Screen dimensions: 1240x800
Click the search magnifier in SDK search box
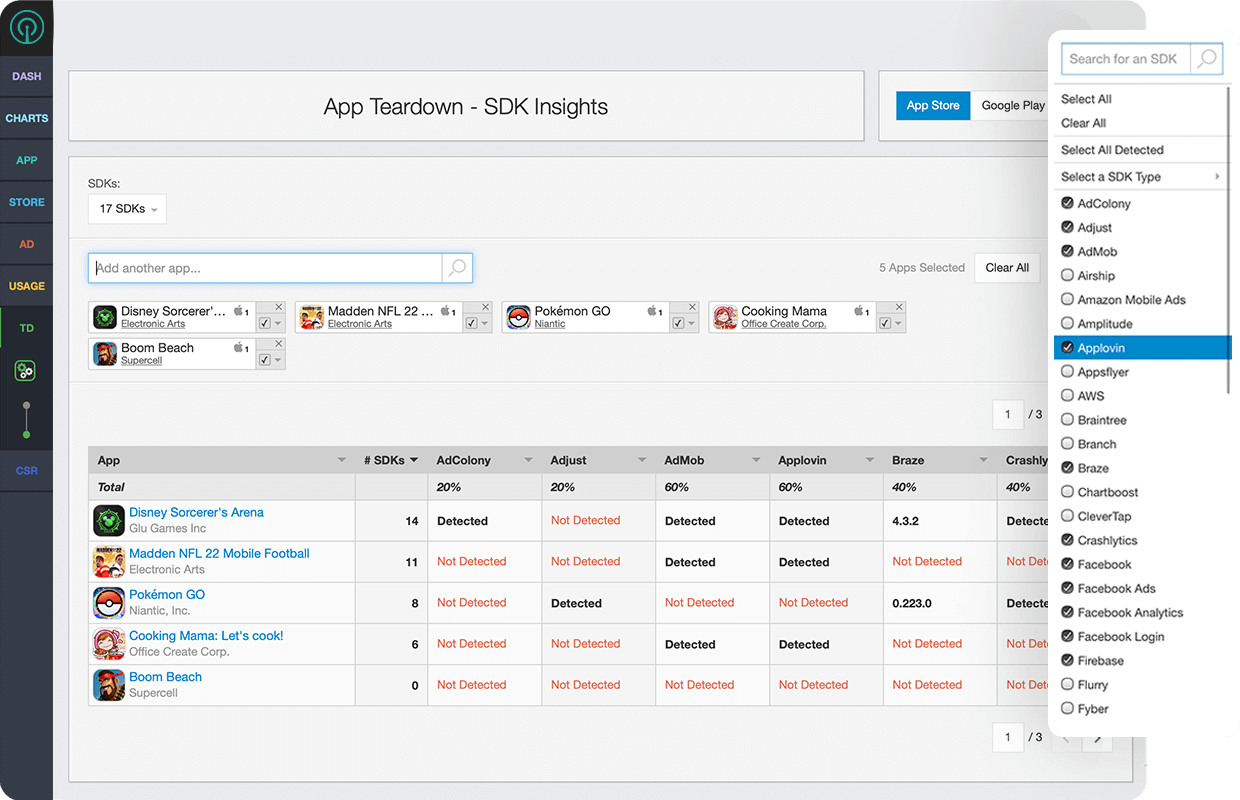tap(1207, 59)
